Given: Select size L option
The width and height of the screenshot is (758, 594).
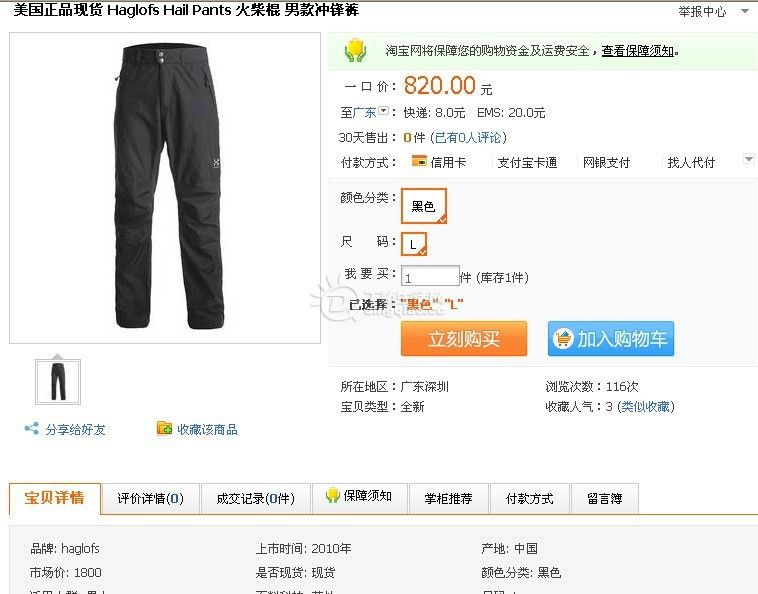Looking at the screenshot, I should [414, 244].
